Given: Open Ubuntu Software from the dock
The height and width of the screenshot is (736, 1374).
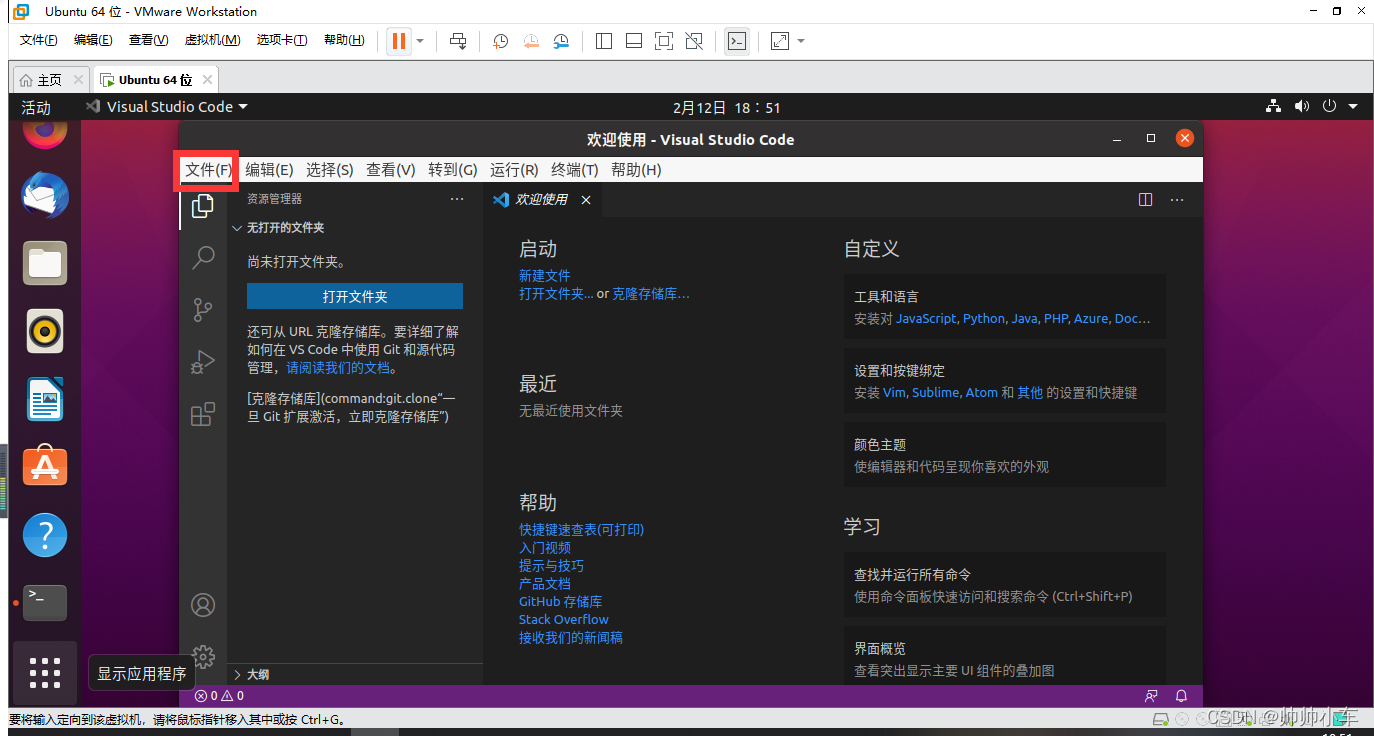Looking at the screenshot, I should [45, 466].
